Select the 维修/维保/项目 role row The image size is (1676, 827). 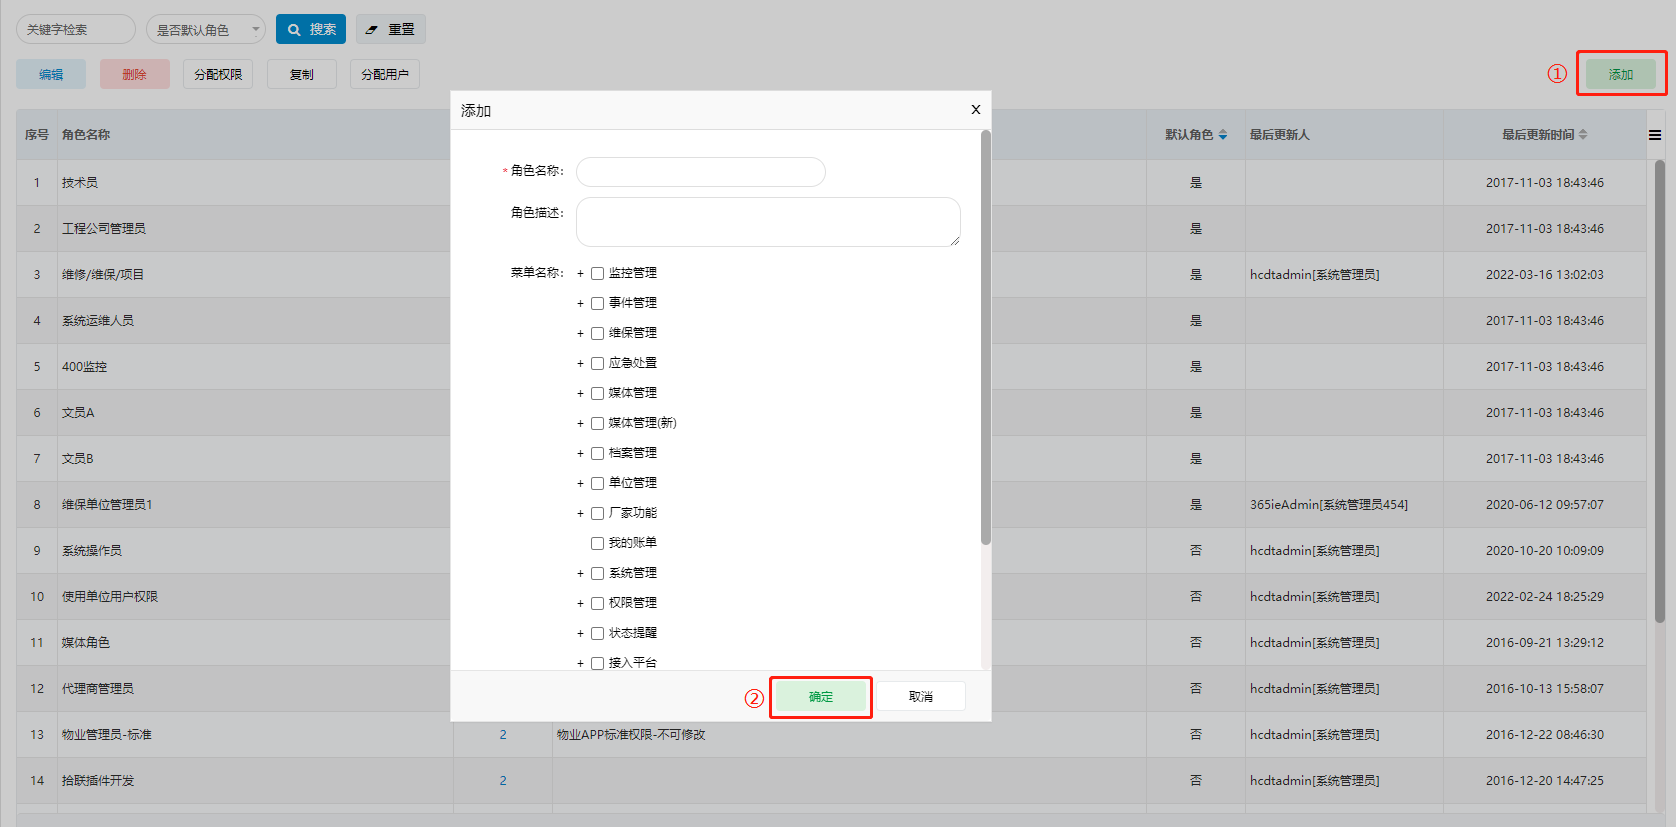tap(831, 275)
